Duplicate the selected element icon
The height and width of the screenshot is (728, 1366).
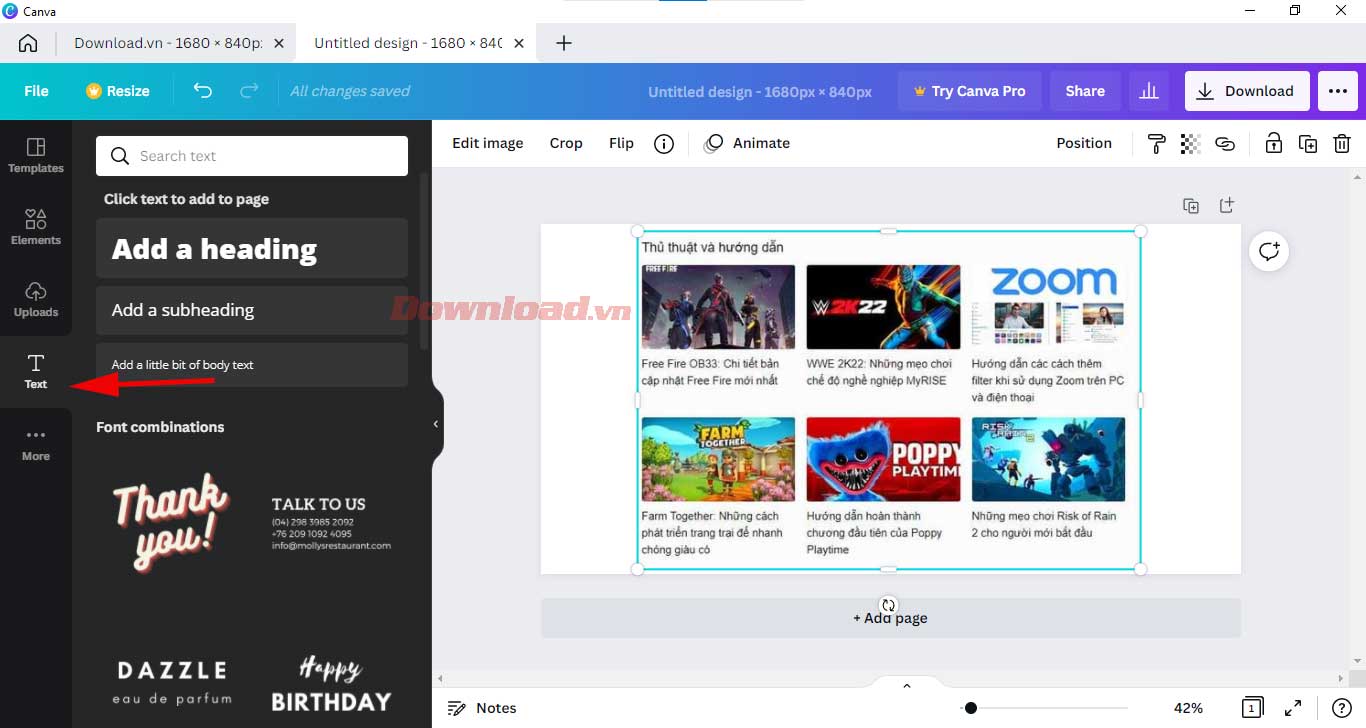(1307, 144)
